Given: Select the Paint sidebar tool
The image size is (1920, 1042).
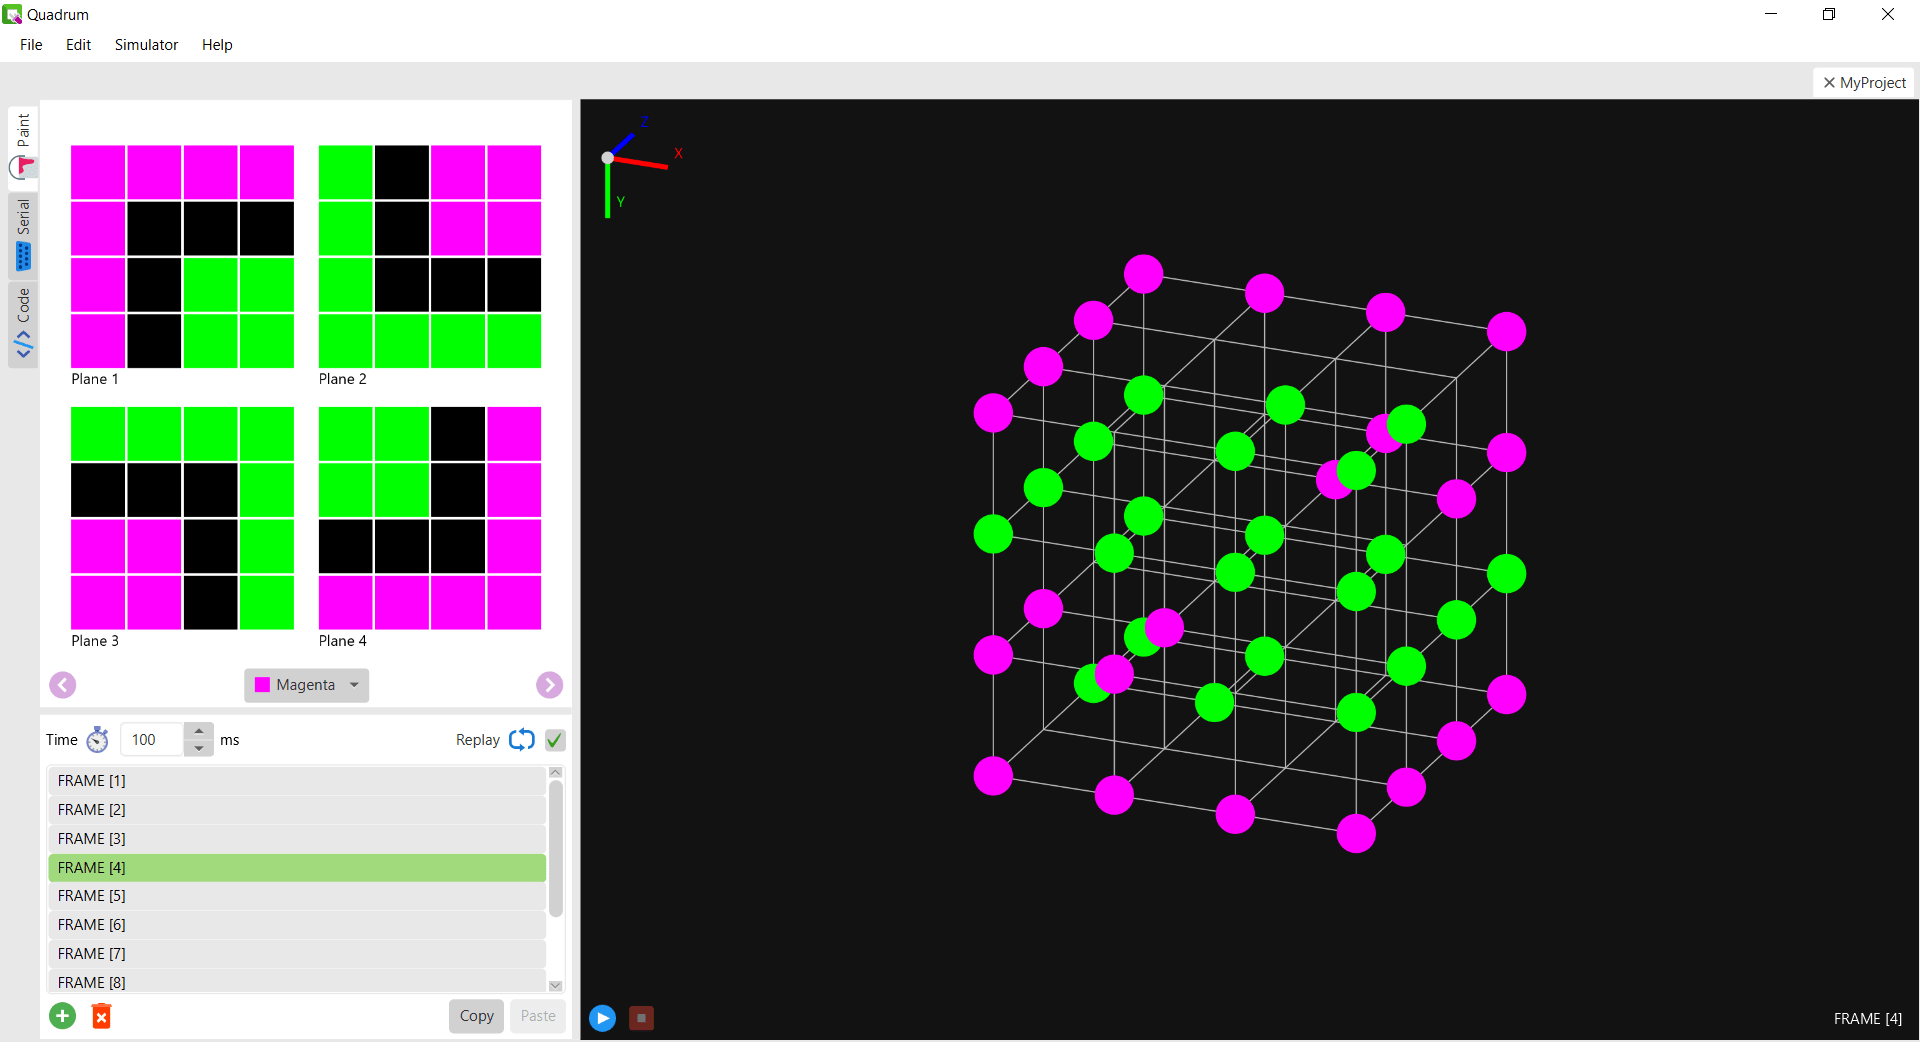Looking at the screenshot, I should tap(22, 131).
